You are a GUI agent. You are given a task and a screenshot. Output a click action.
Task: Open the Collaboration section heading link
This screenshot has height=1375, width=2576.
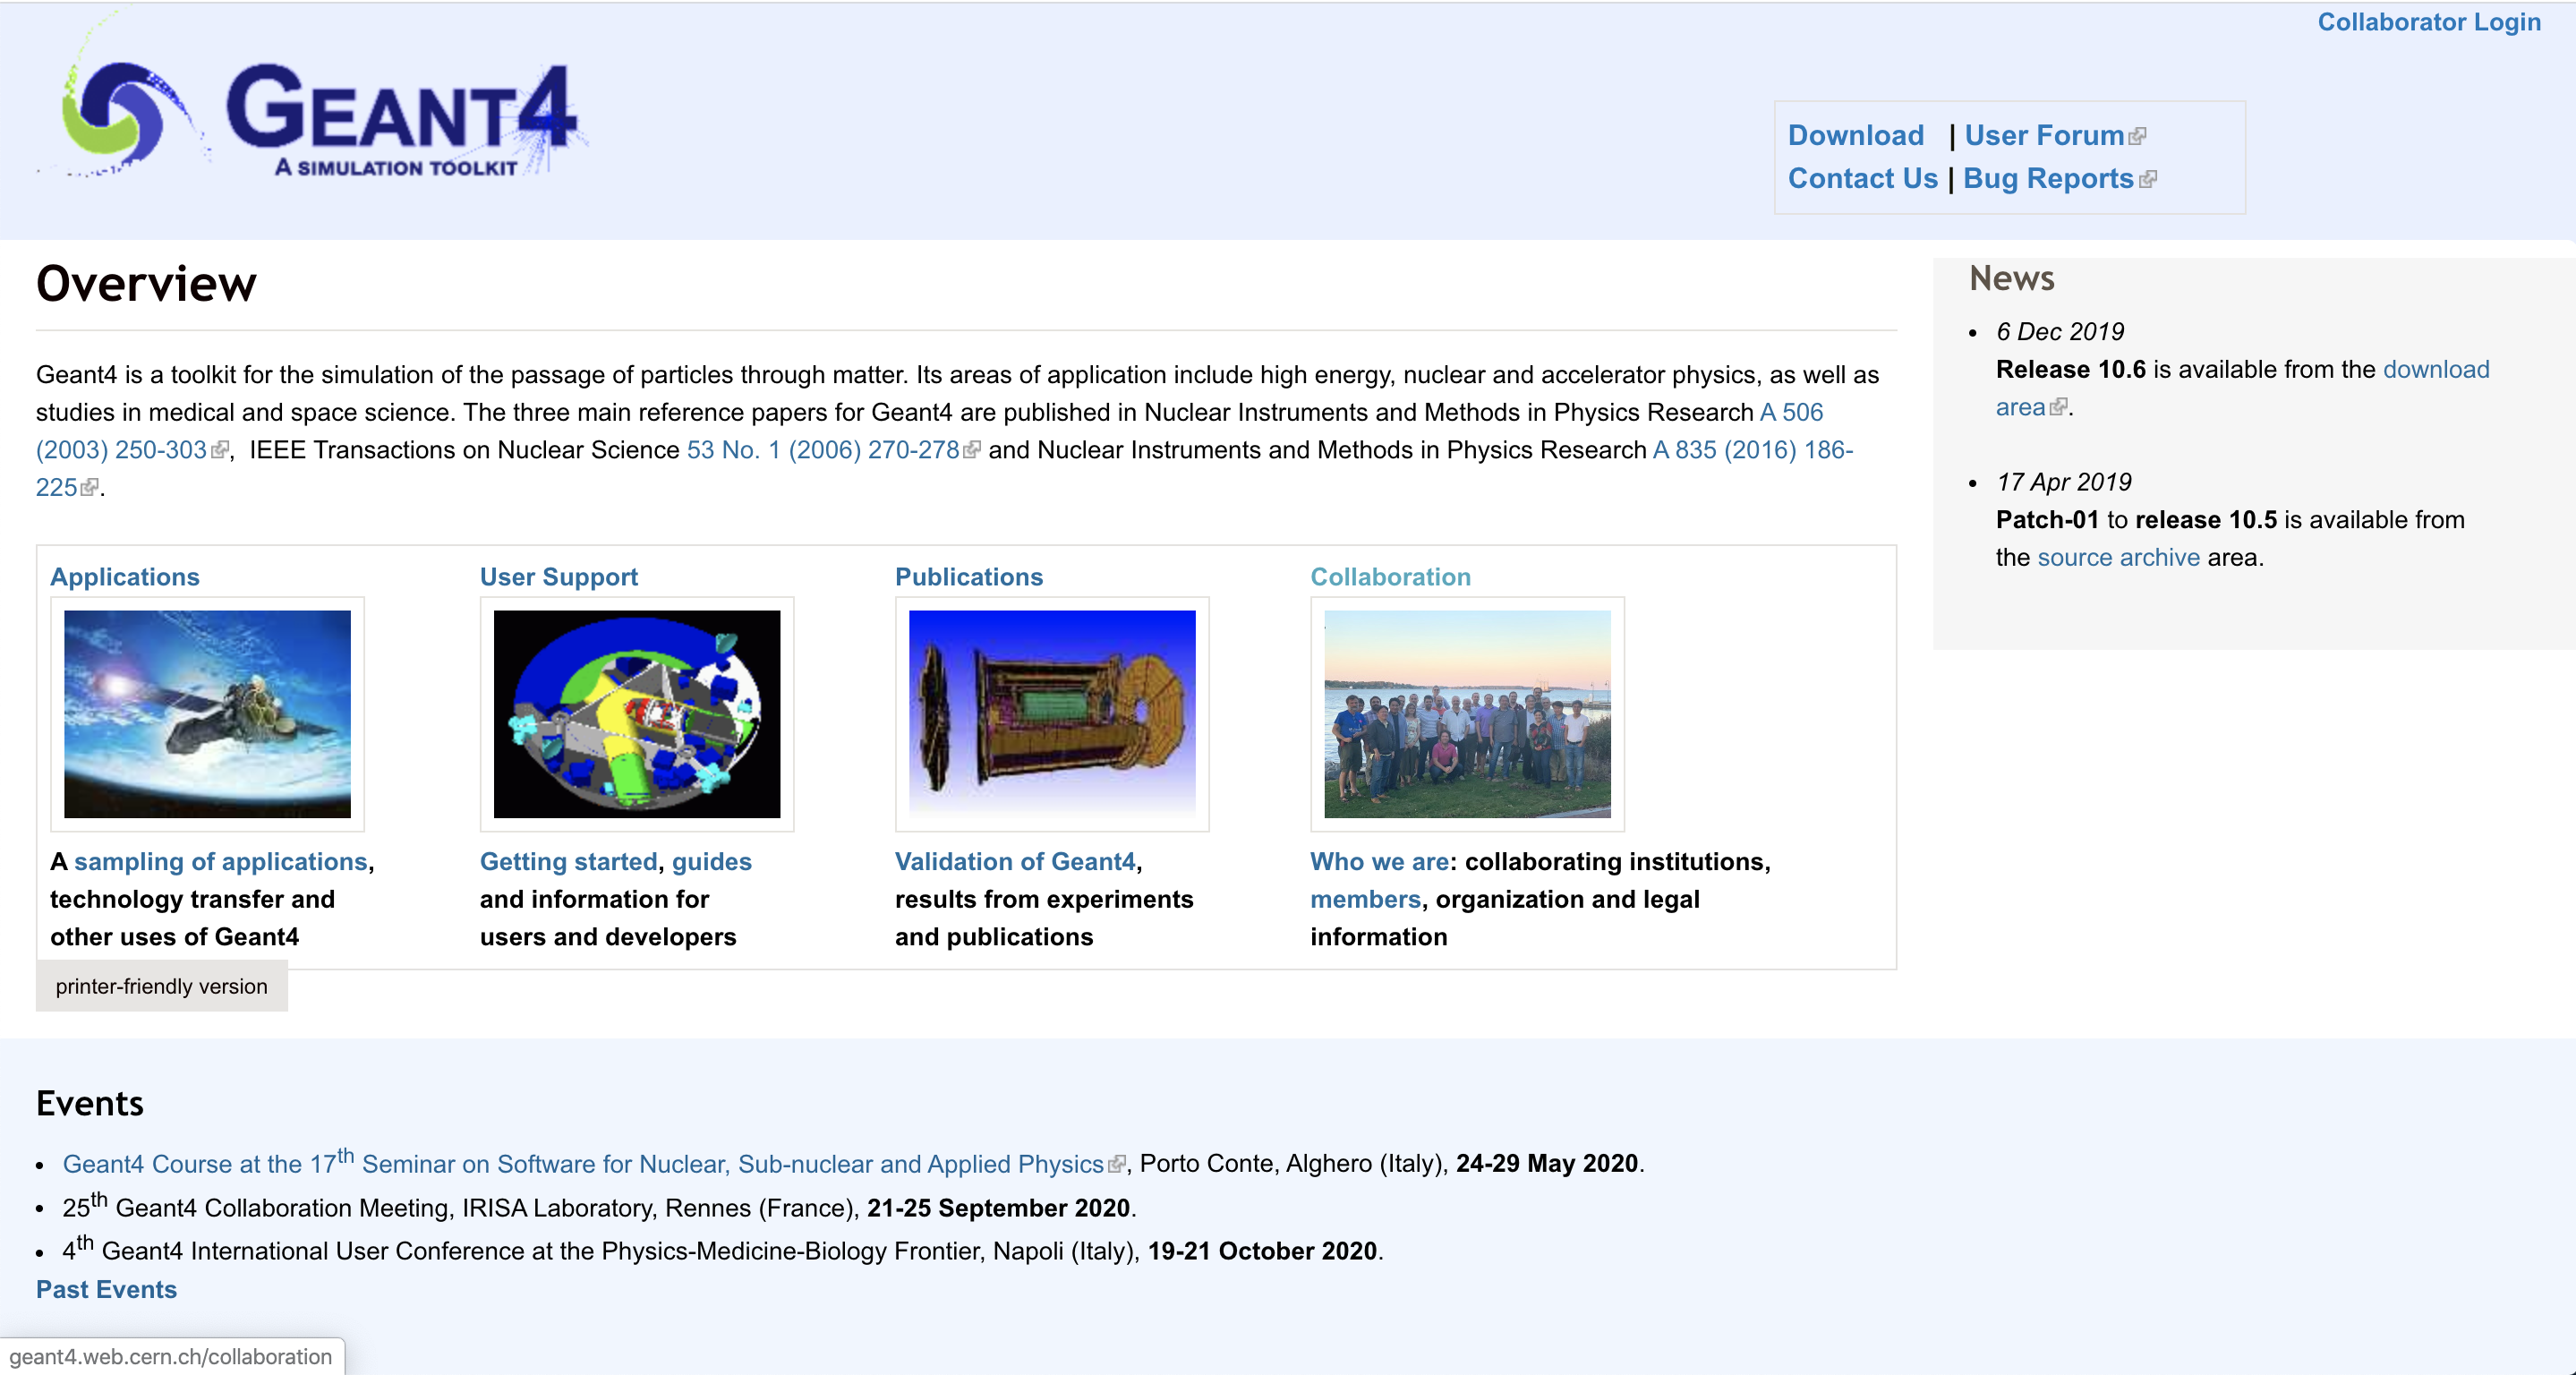[x=1390, y=577]
